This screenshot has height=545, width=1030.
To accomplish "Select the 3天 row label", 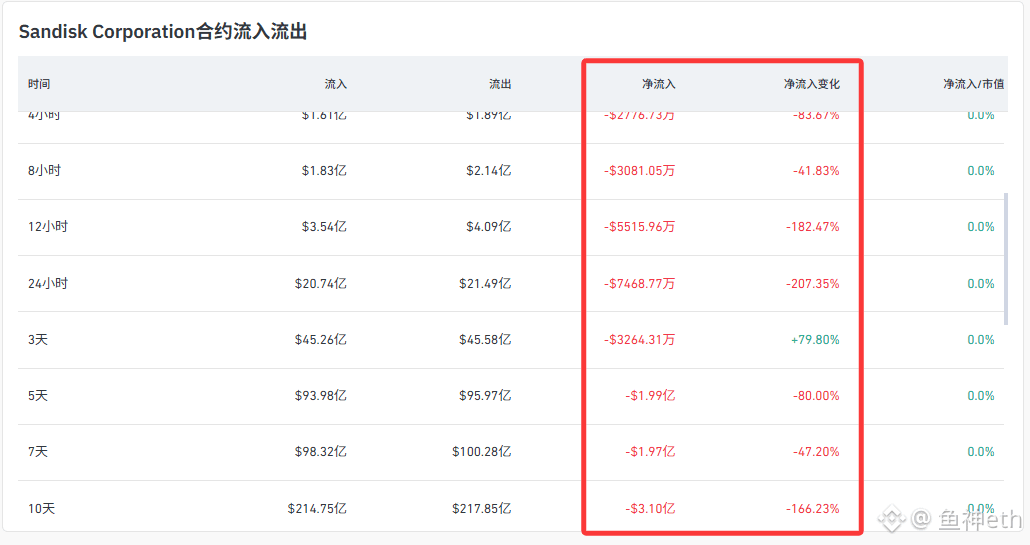I will point(37,339).
